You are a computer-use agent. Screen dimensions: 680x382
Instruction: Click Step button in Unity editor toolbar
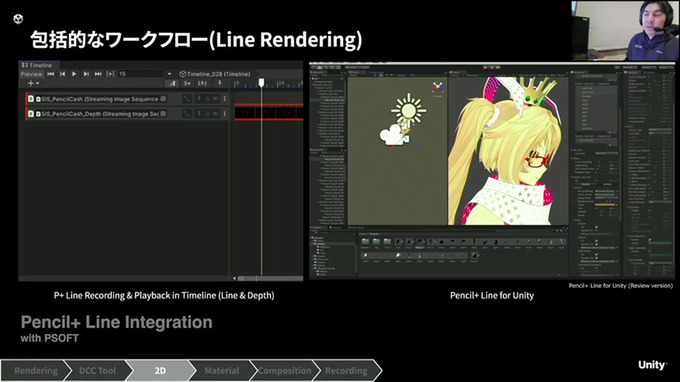498,67
